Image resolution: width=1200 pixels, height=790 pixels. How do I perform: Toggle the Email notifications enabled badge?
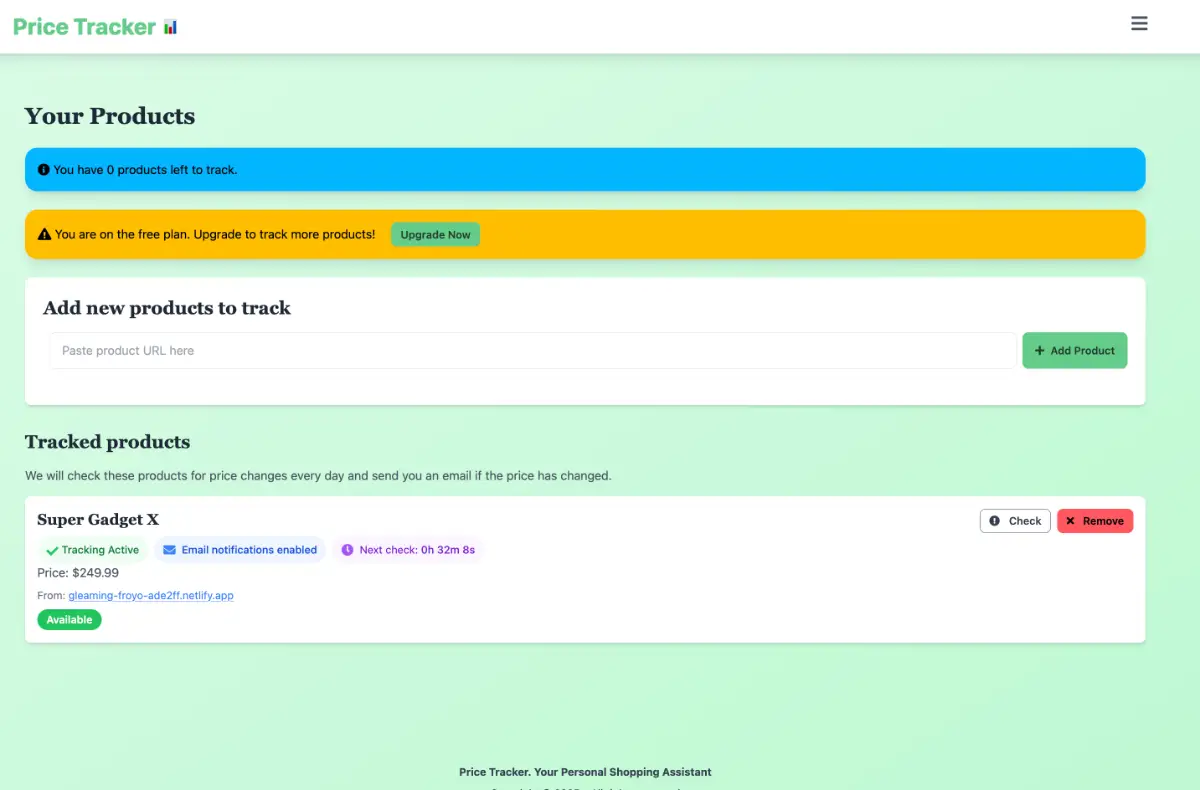(240, 549)
